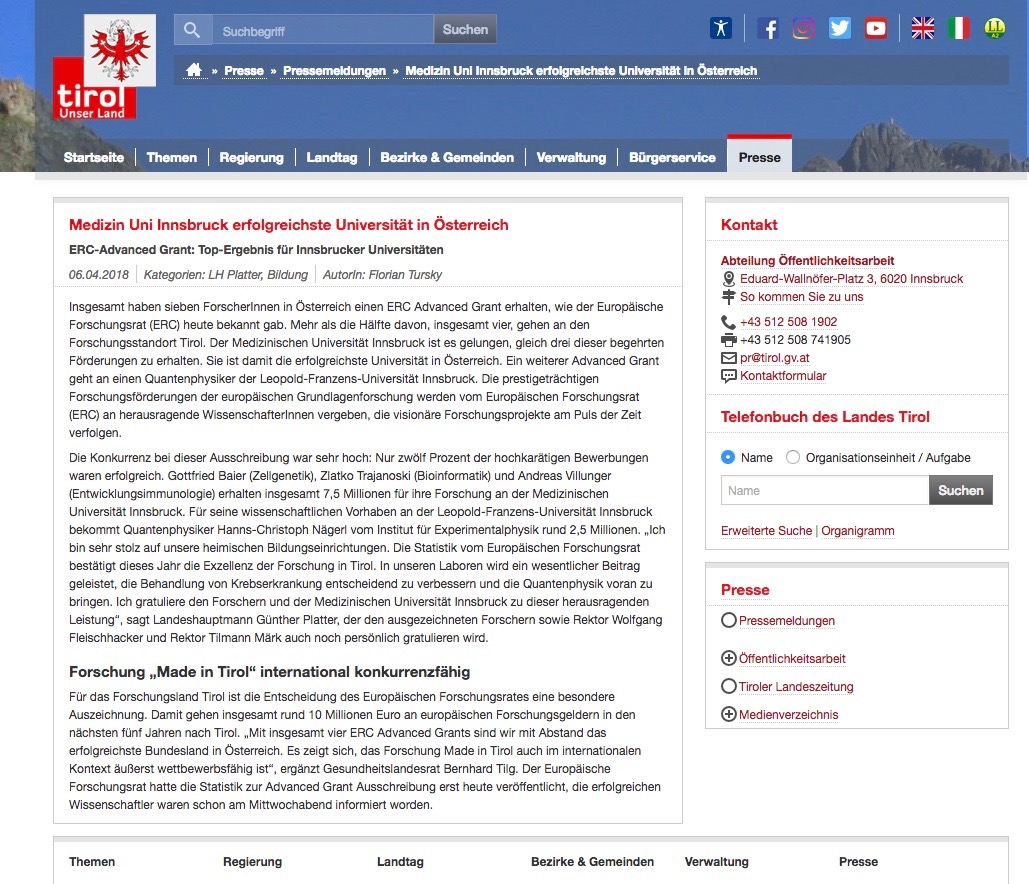Open the Instagram profile icon
This screenshot has height=884, width=1029.
[x=803, y=28]
